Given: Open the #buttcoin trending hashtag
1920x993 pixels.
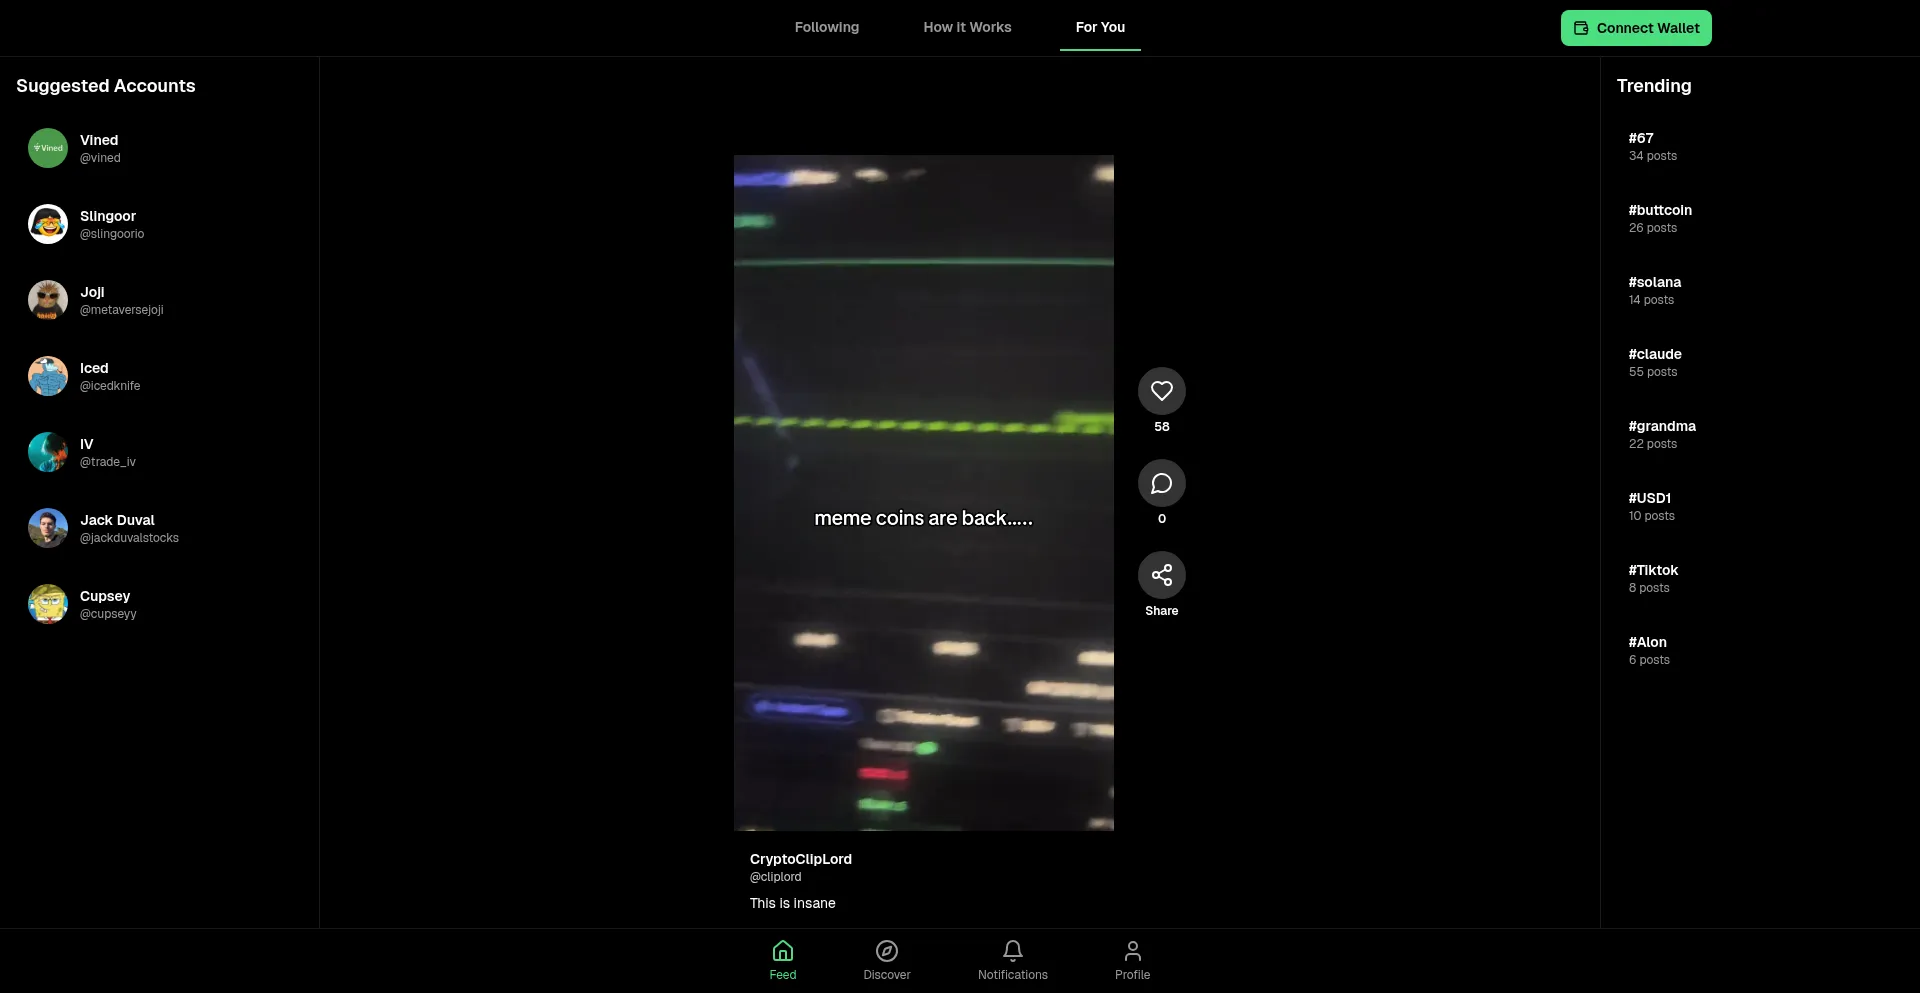Looking at the screenshot, I should tap(1660, 210).
